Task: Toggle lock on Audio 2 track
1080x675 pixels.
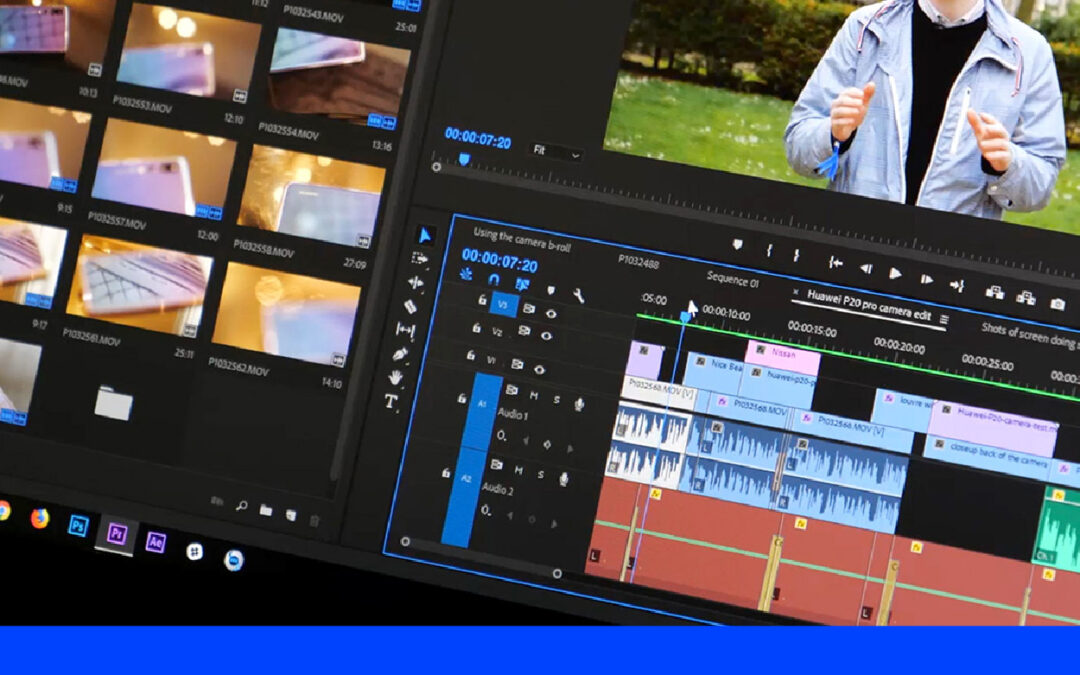Action: (x=446, y=472)
